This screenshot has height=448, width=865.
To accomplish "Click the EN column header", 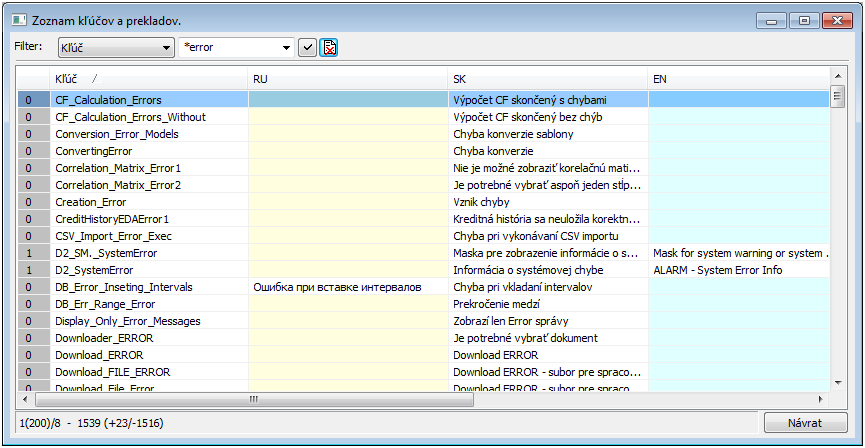I will tap(738, 78).
